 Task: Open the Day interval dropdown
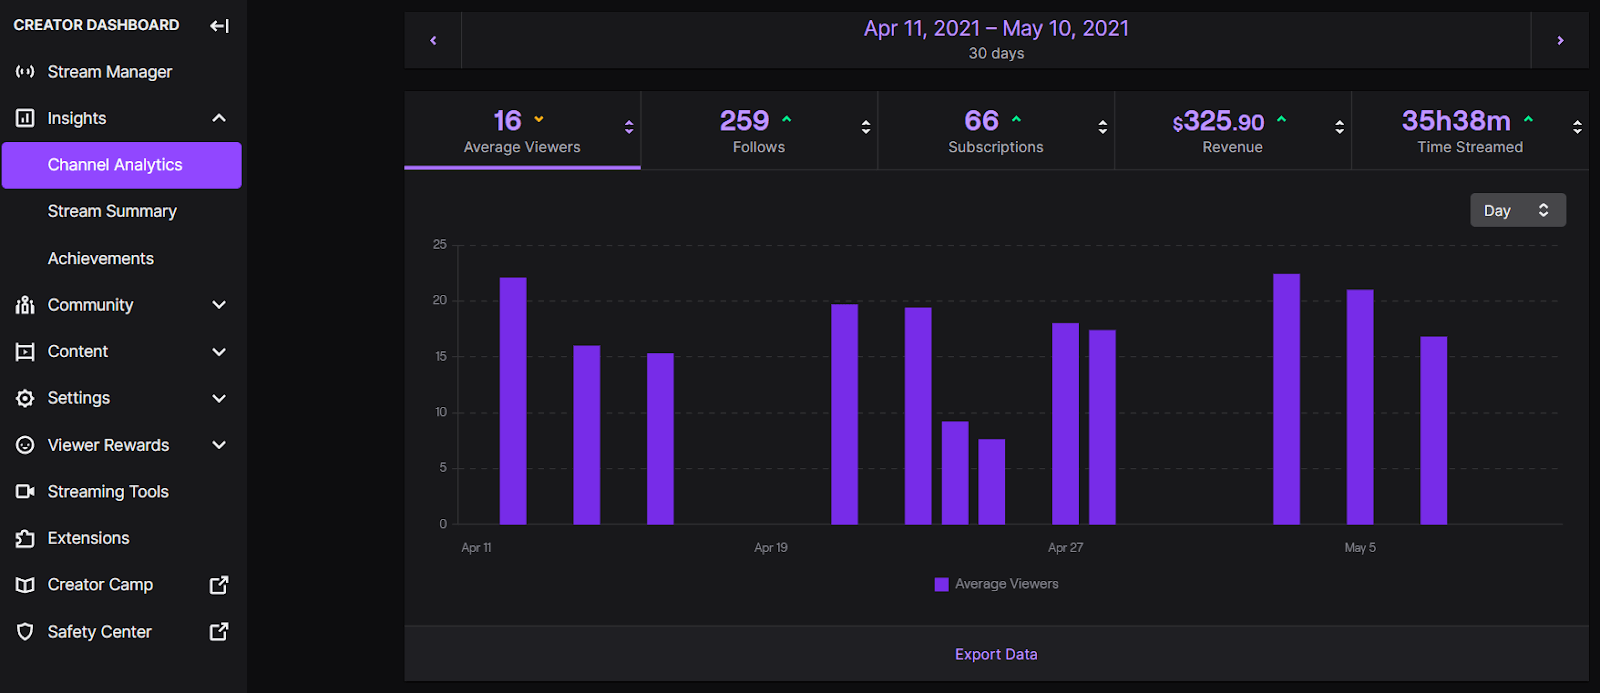[x=1518, y=210]
